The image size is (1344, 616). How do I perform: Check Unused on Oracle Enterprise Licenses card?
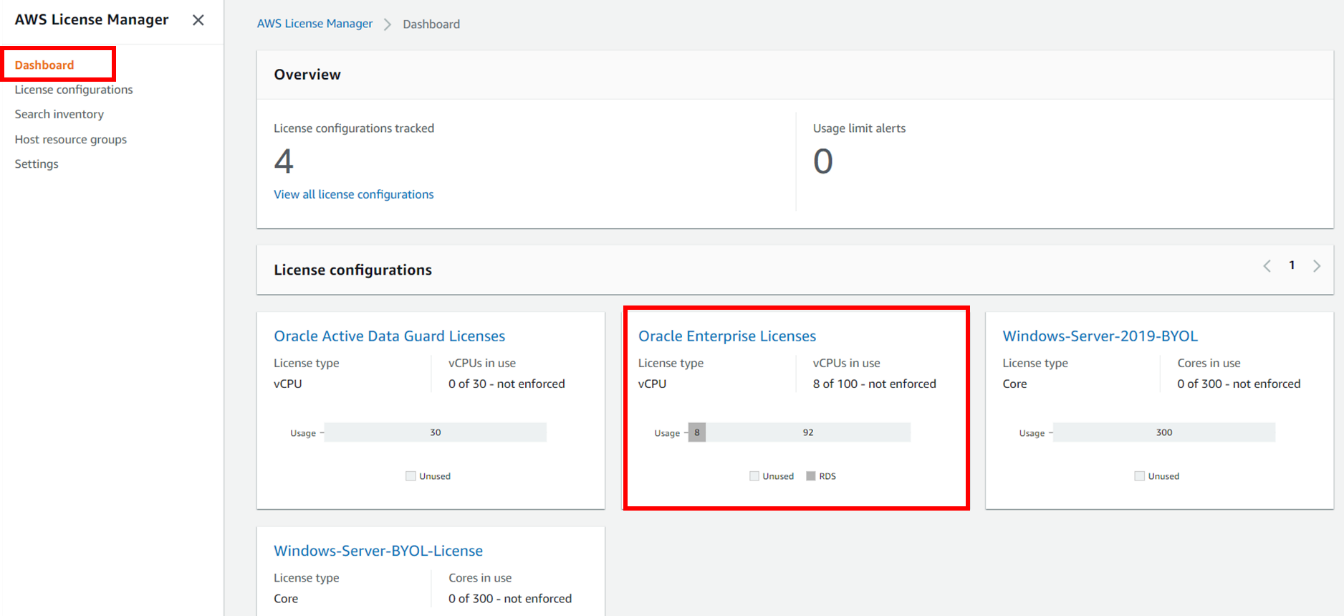[x=754, y=476]
